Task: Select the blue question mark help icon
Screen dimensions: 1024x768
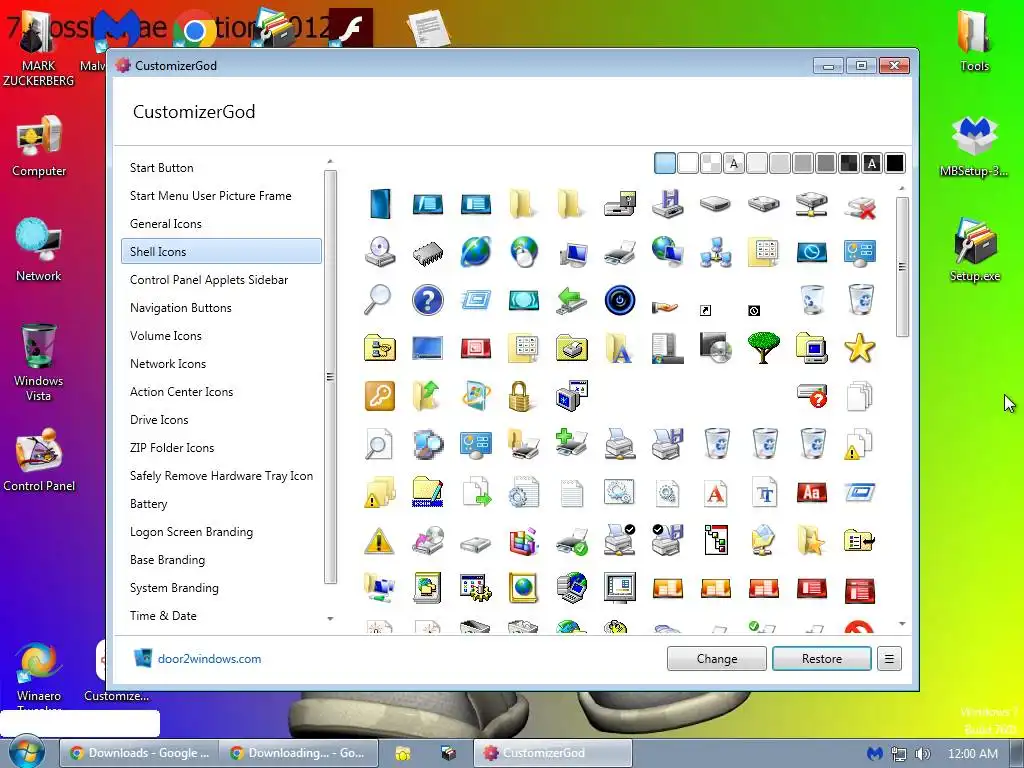Action: coord(428,300)
